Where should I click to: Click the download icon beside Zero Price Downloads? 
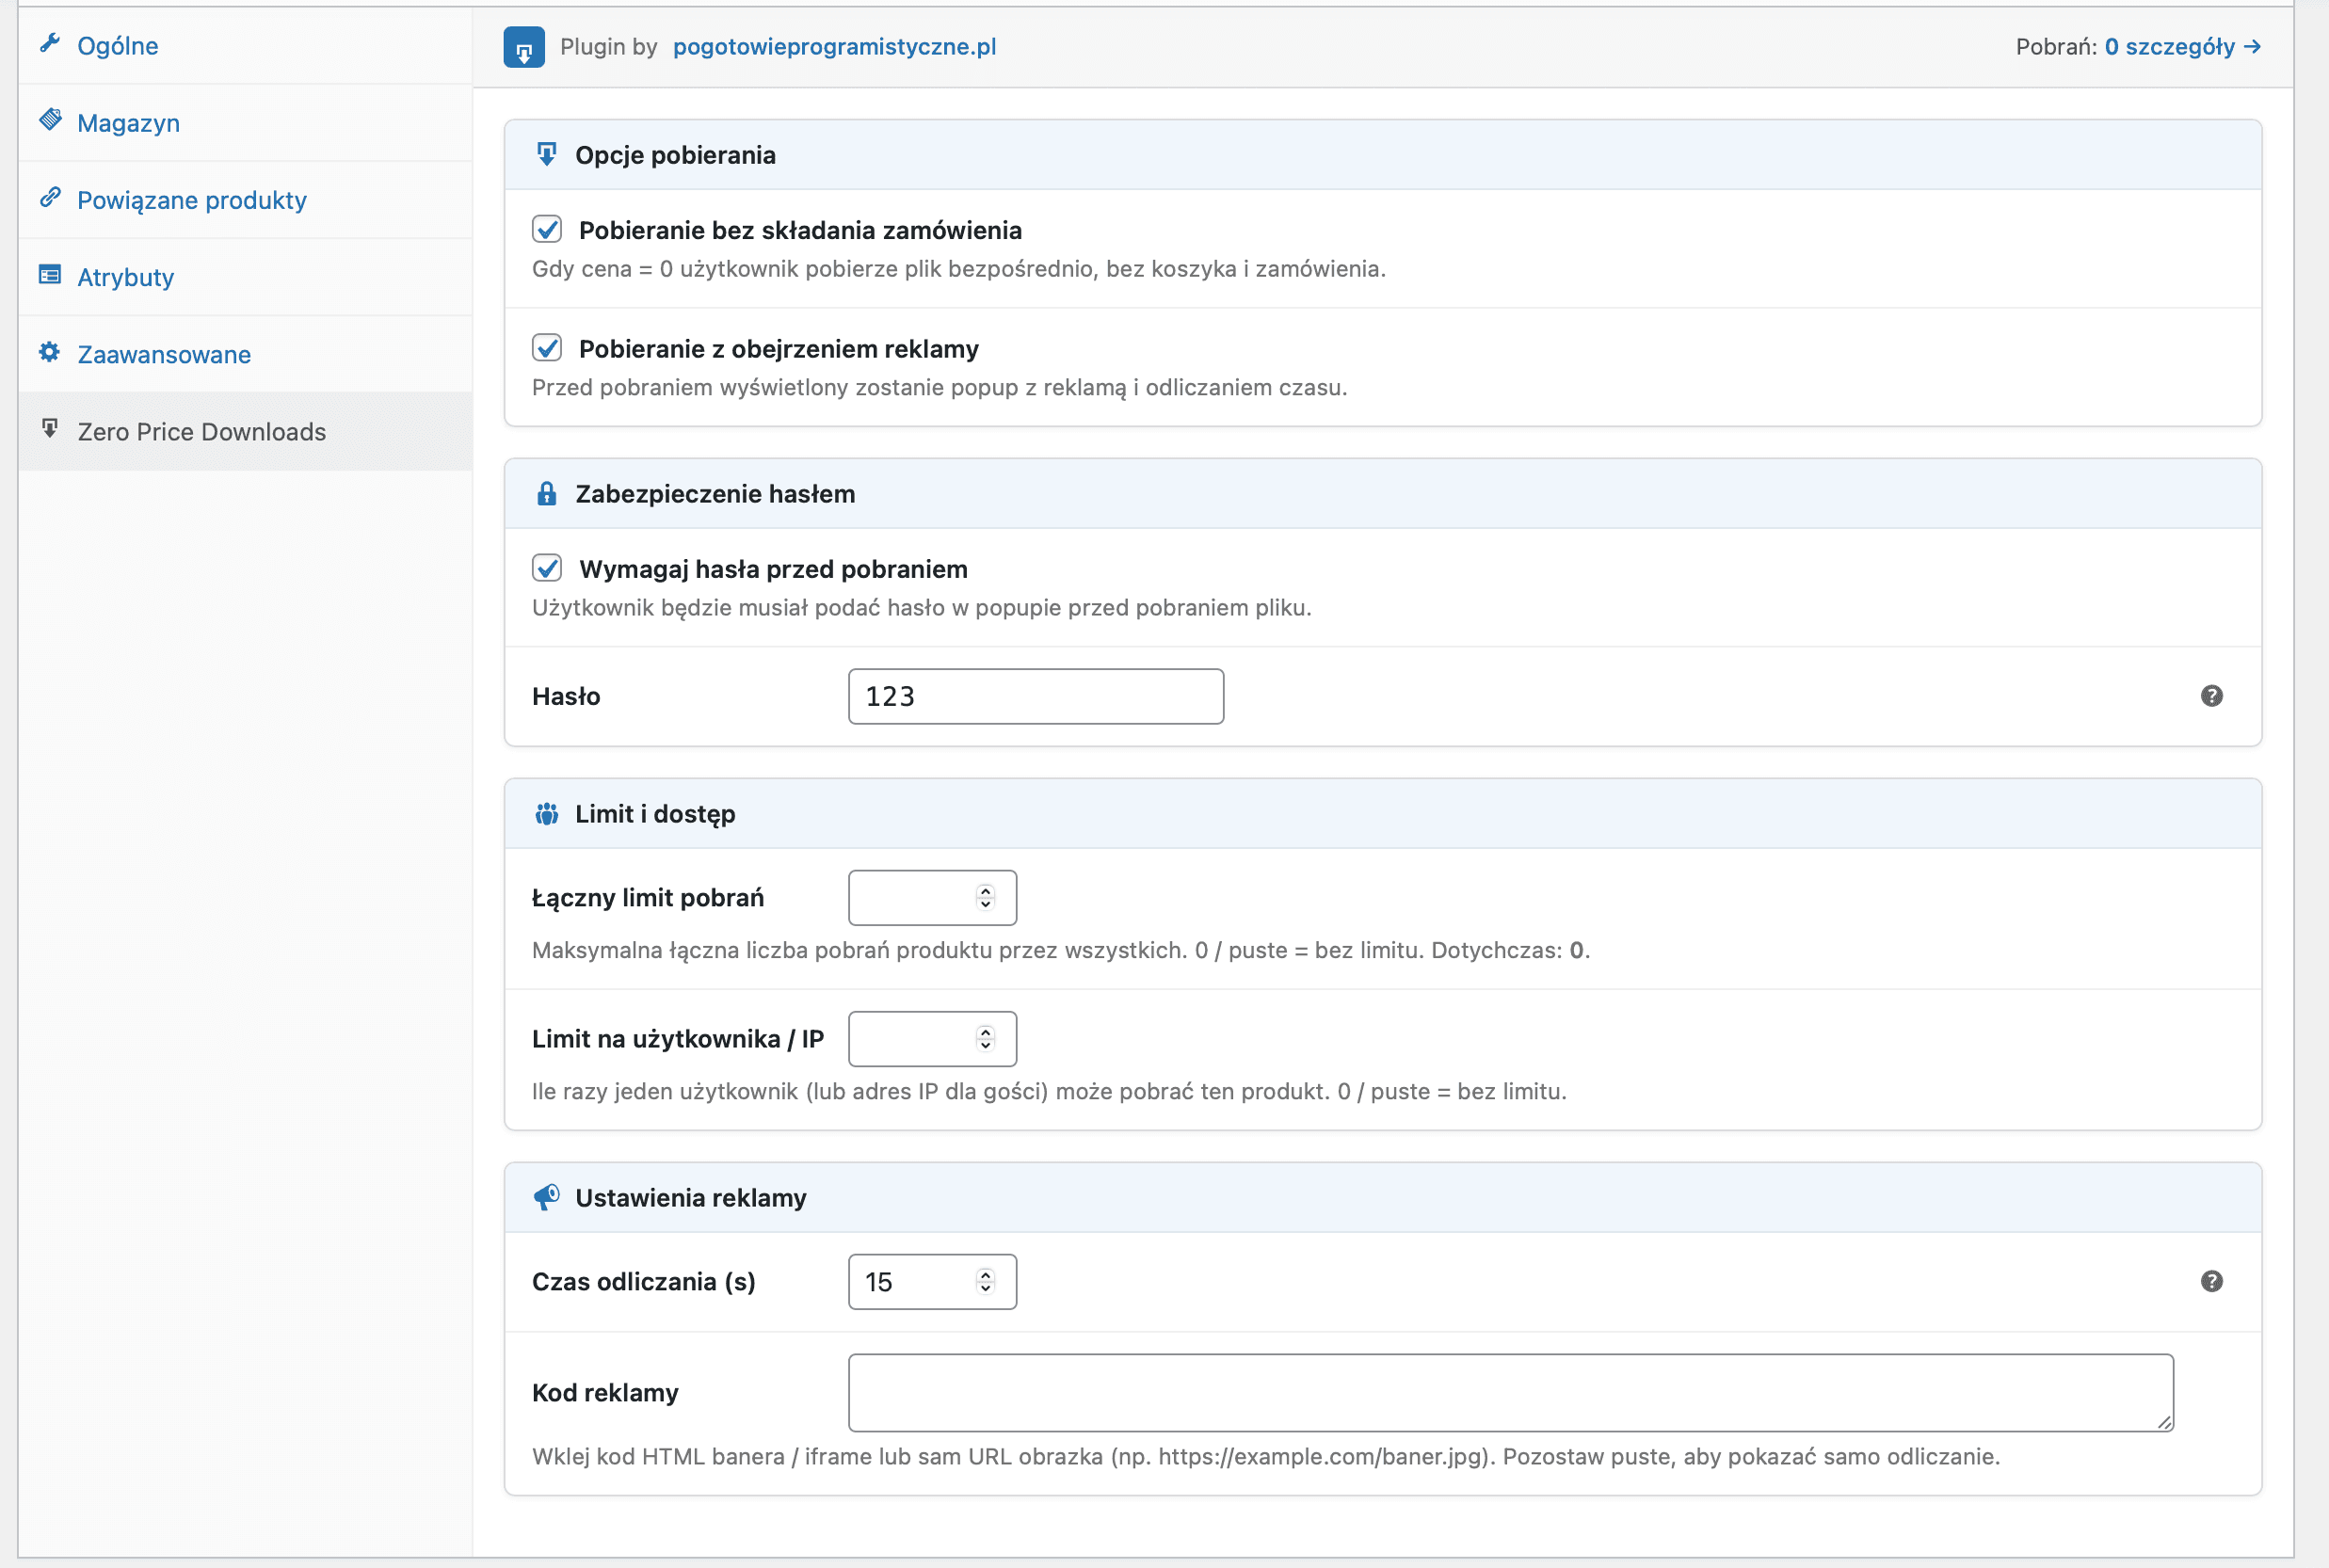pos(50,429)
